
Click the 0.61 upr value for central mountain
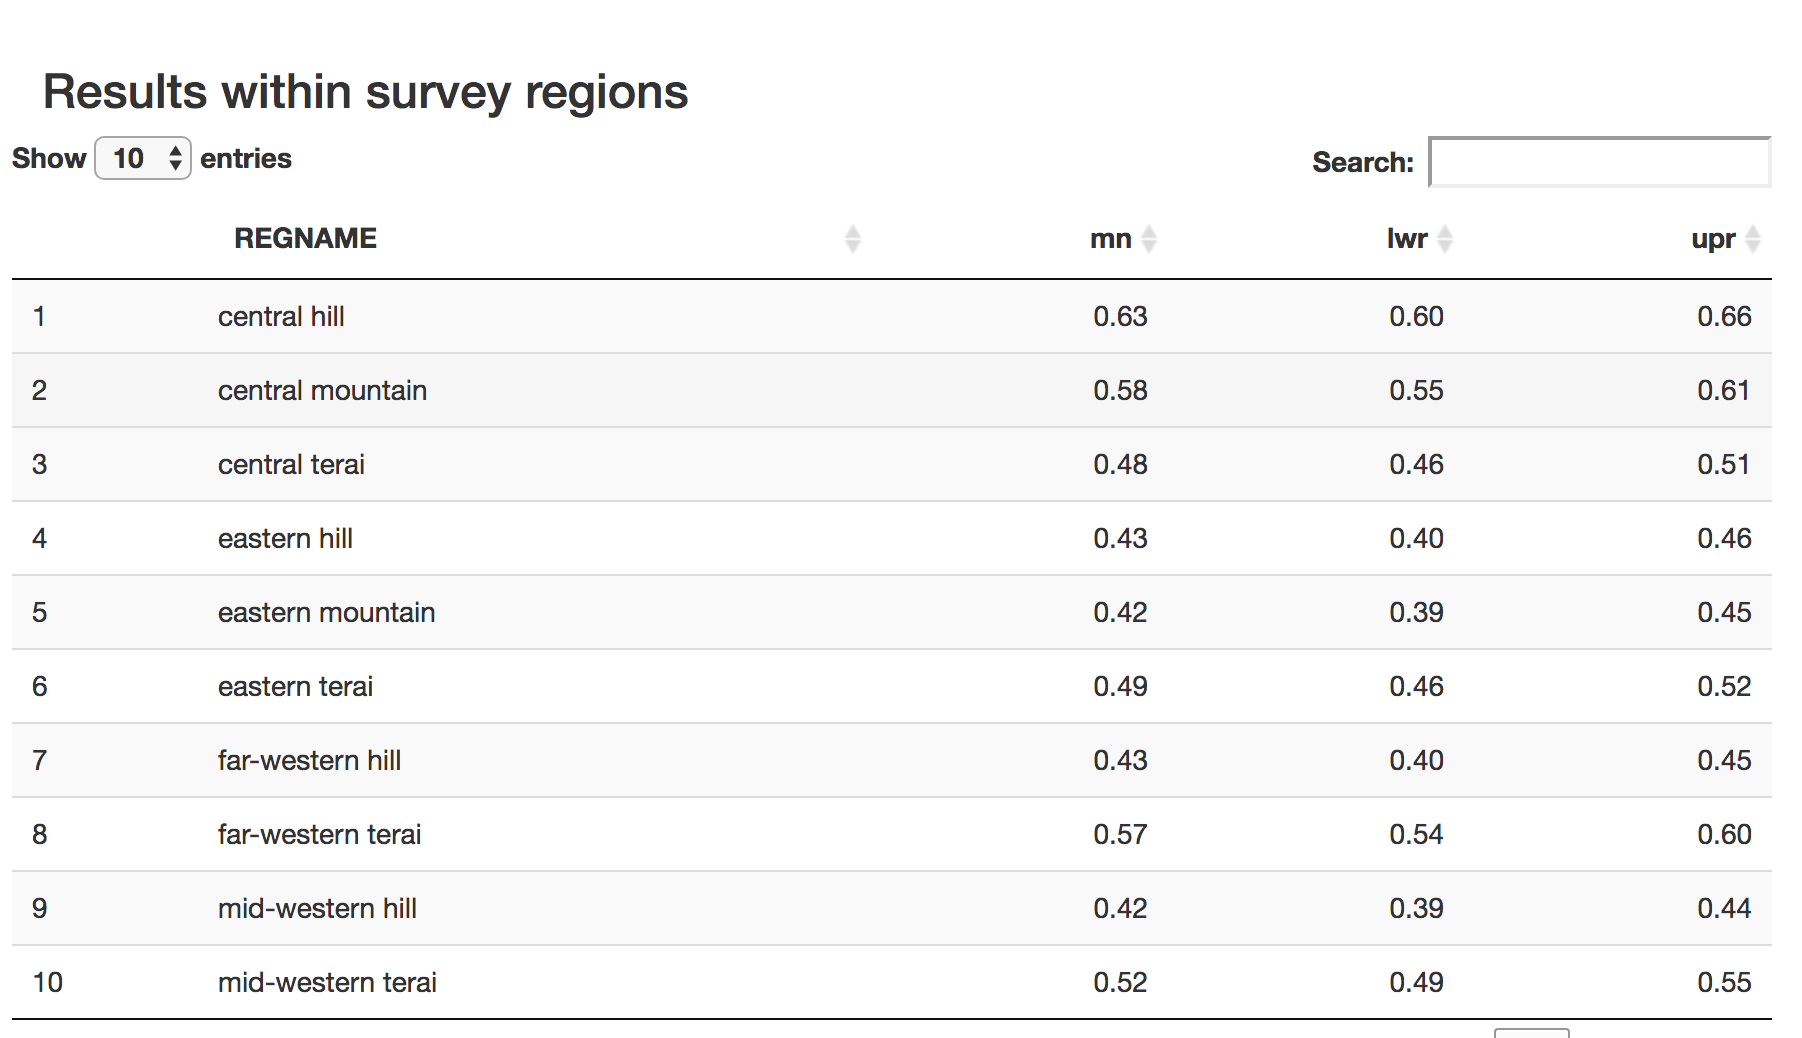coord(1723,391)
